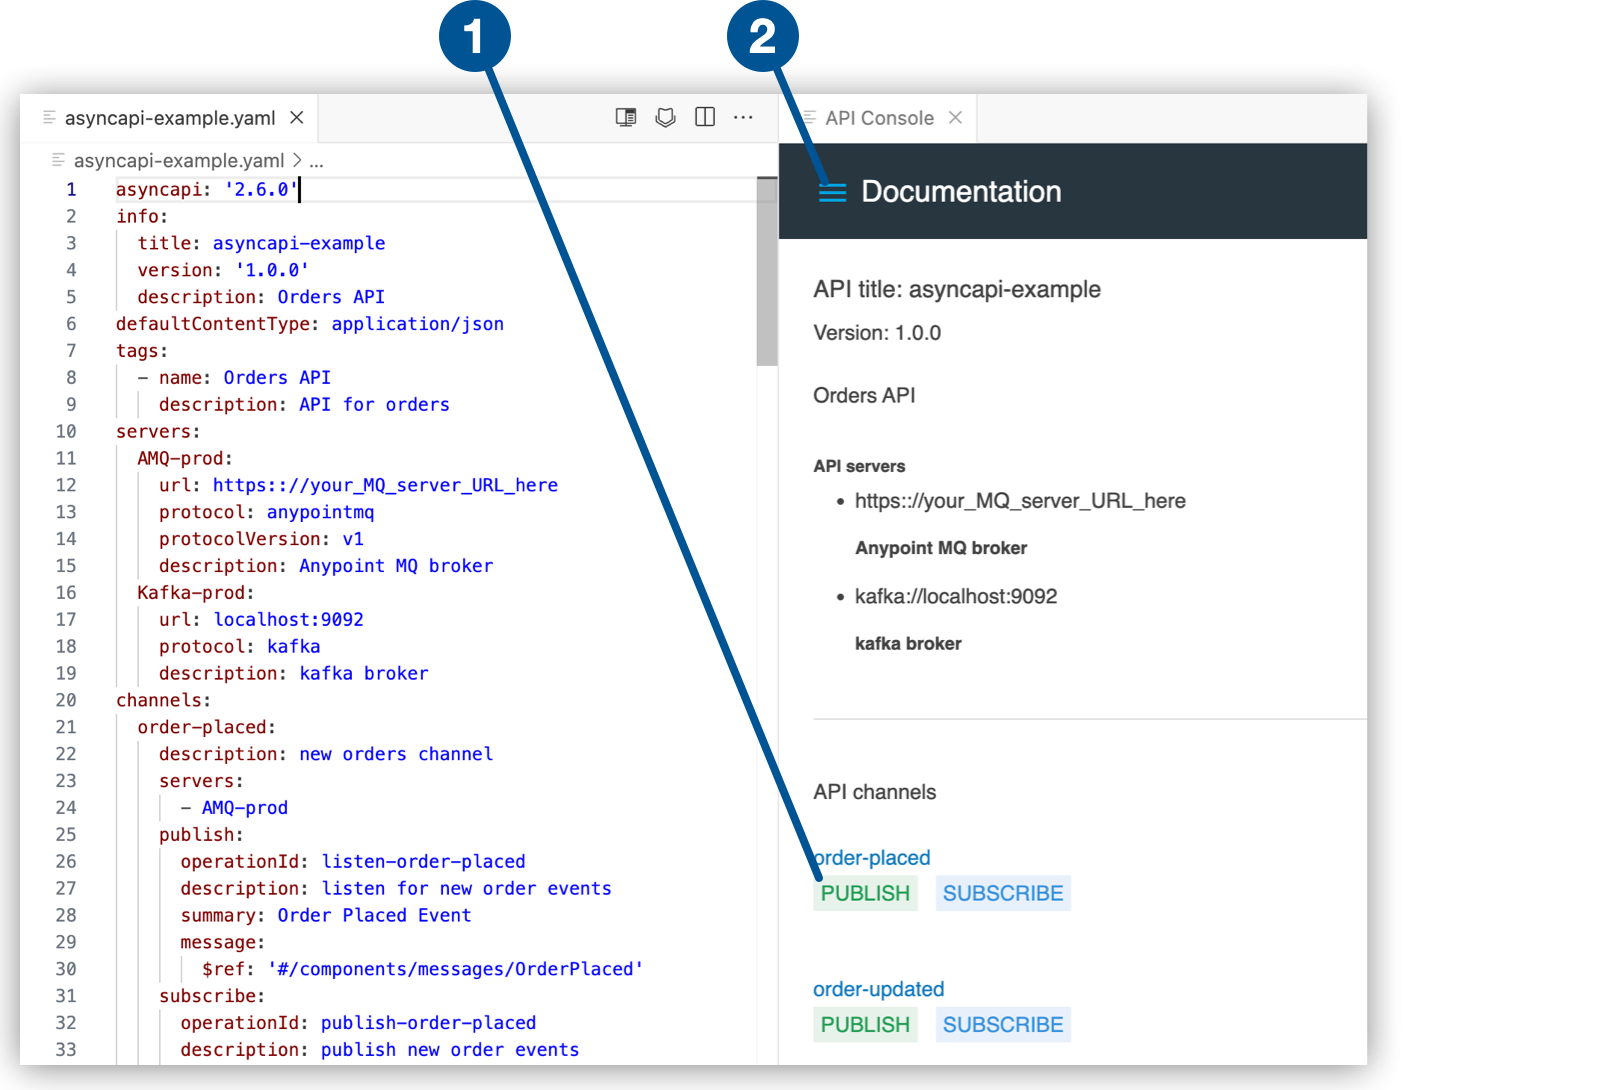The height and width of the screenshot is (1090, 1618).
Task: Toggle PUBLISH badge under order-placed channel
Action: coord(864,893)
